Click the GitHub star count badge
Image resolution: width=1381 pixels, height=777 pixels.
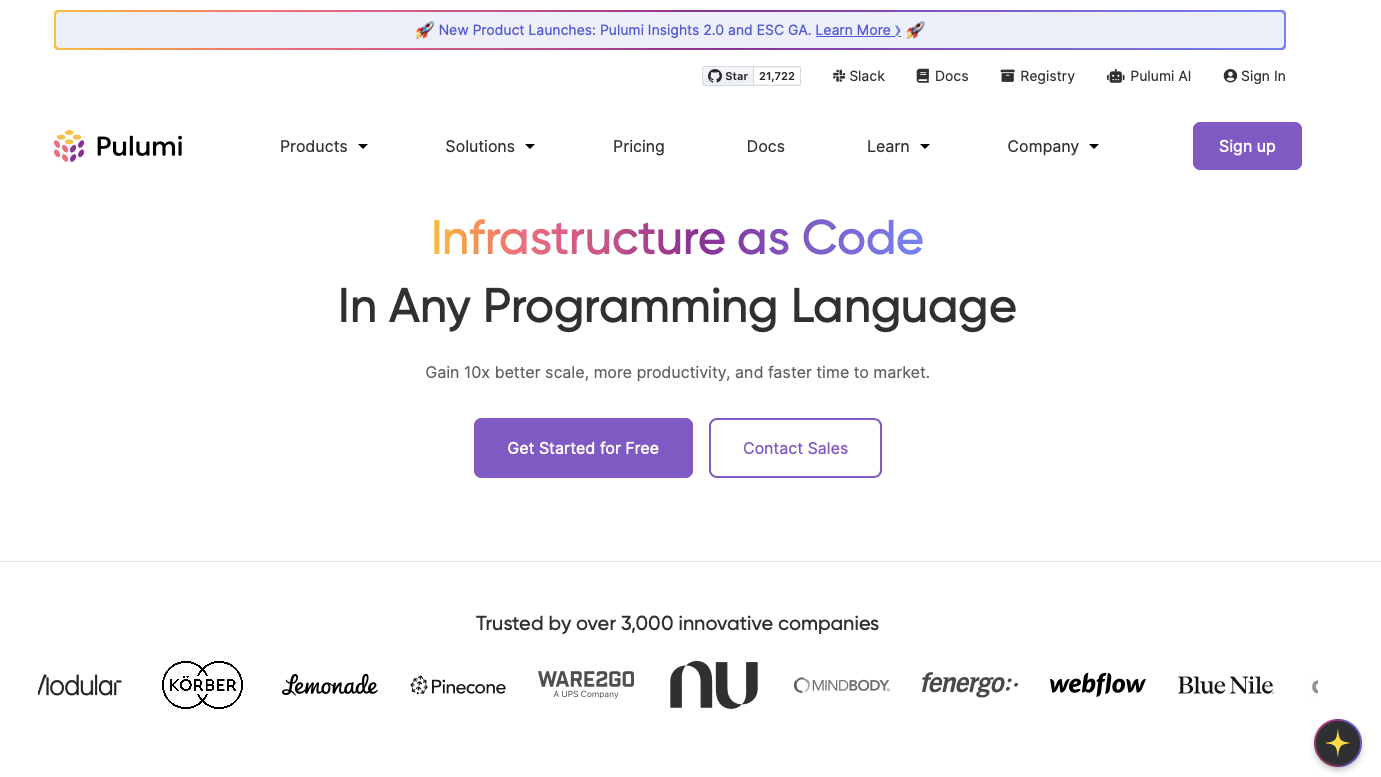coord(777,76)
